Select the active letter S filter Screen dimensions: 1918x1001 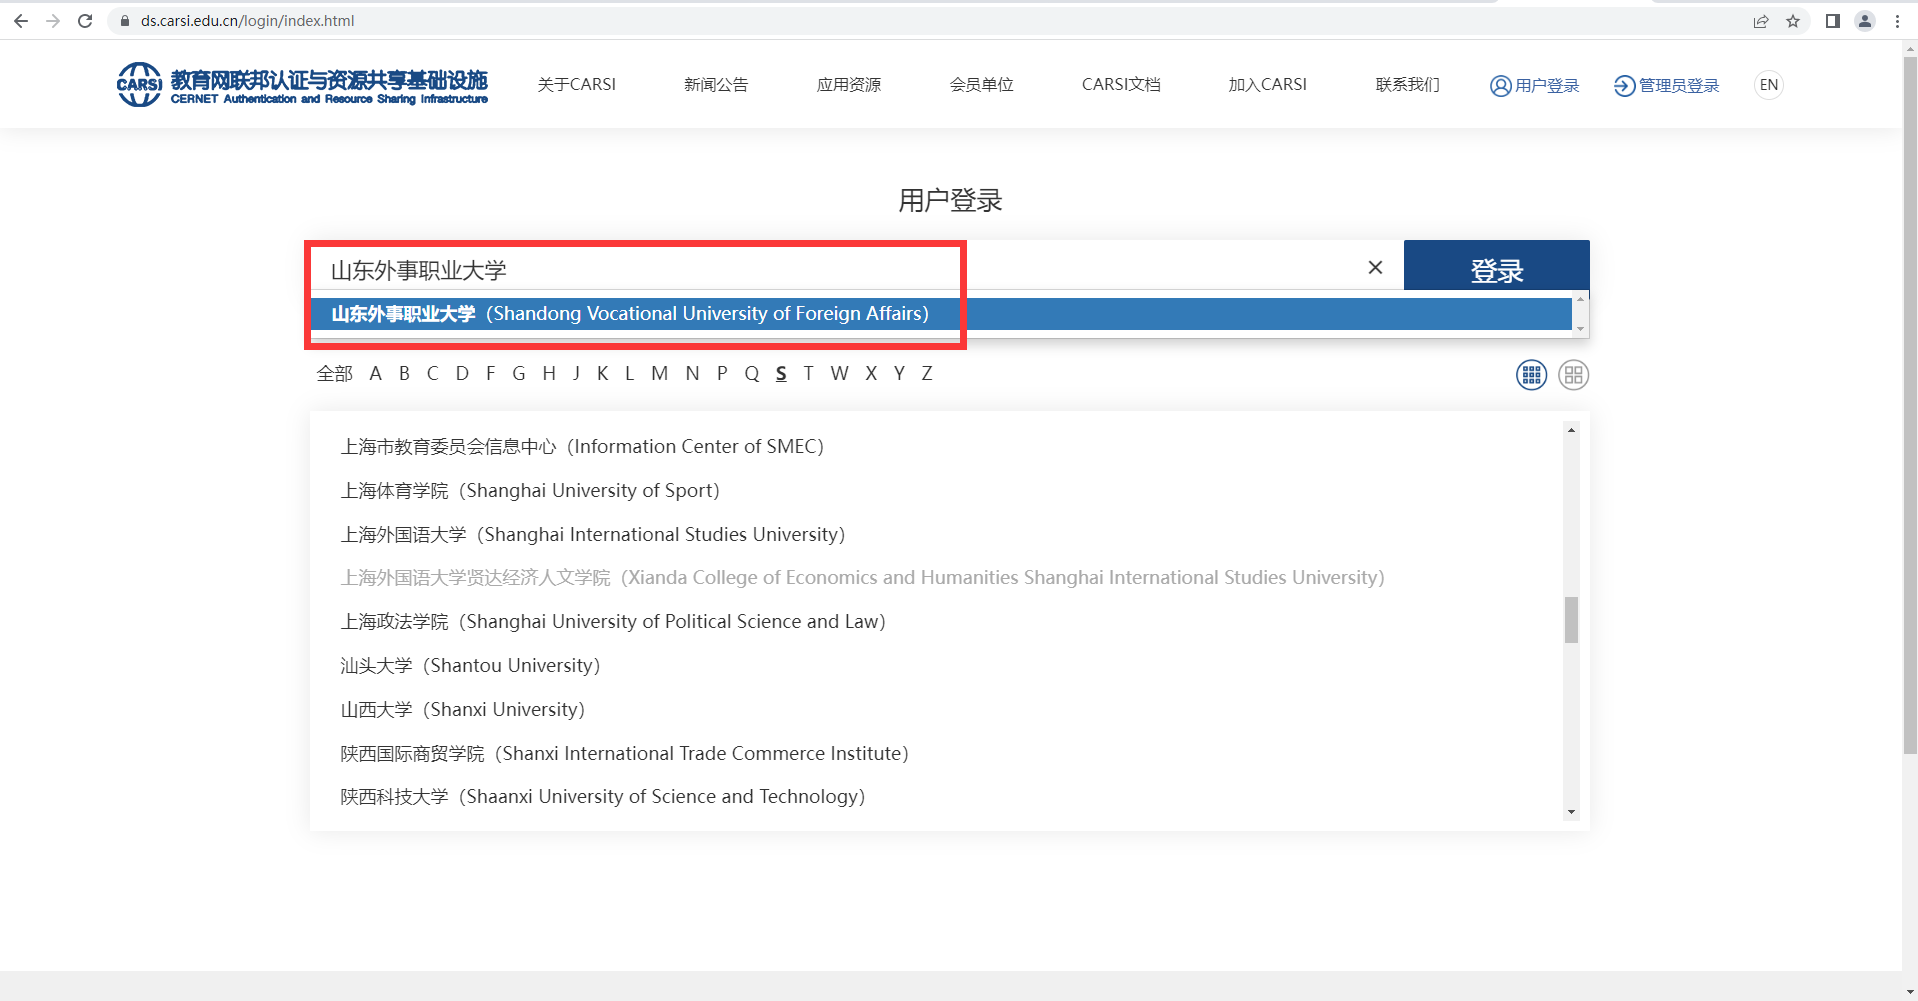tap(781, 374)
